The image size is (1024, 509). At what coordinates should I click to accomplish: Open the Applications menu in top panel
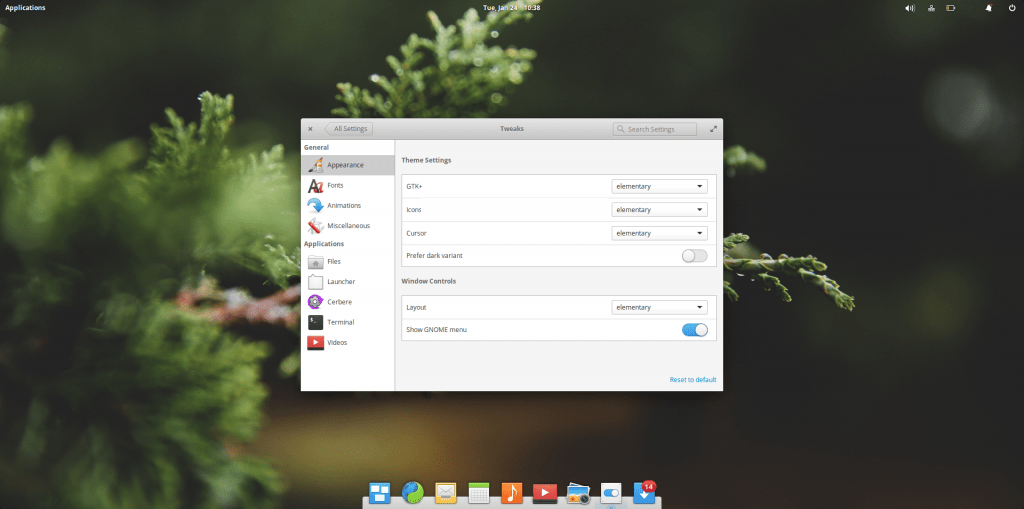pyautogui.click(x=25, y=8)
